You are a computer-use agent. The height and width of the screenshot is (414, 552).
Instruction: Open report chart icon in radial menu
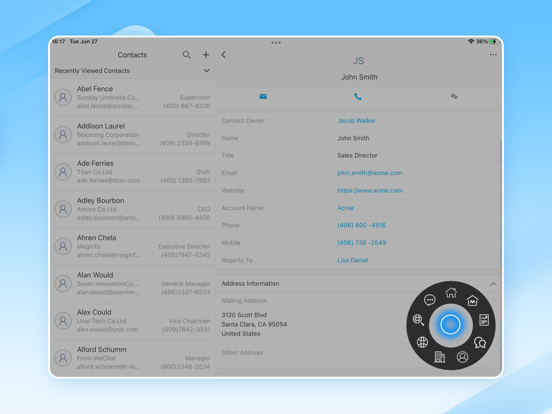pos(484,320)
